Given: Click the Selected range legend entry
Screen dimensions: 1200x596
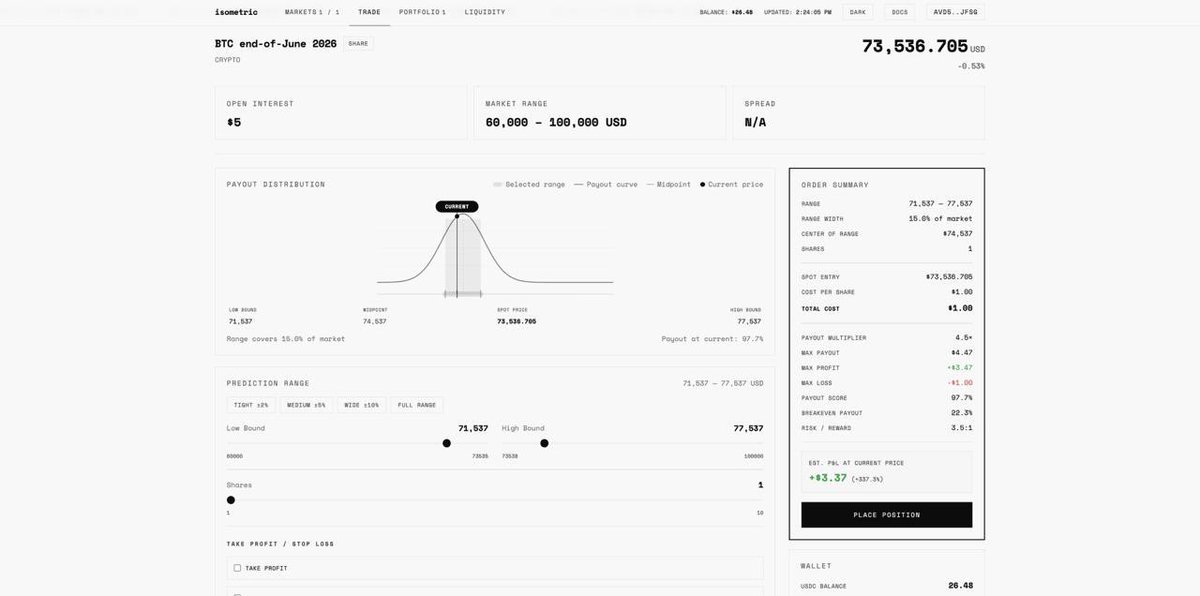Looking at the screenshot, I should (529, 184).
